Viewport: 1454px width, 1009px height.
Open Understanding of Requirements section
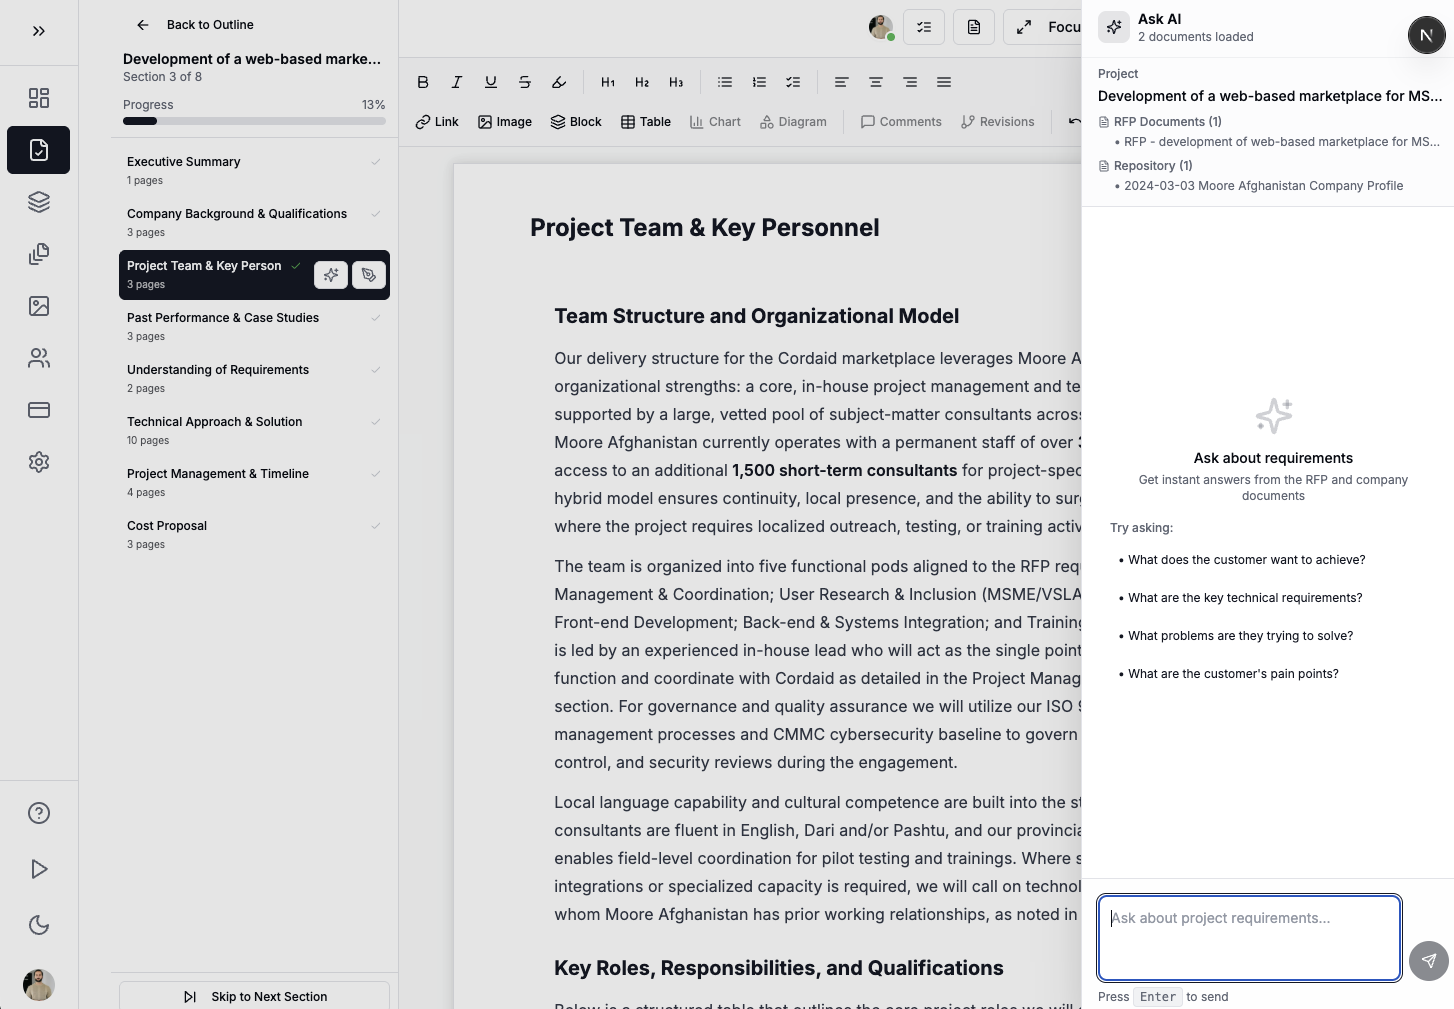pos(254,379)
